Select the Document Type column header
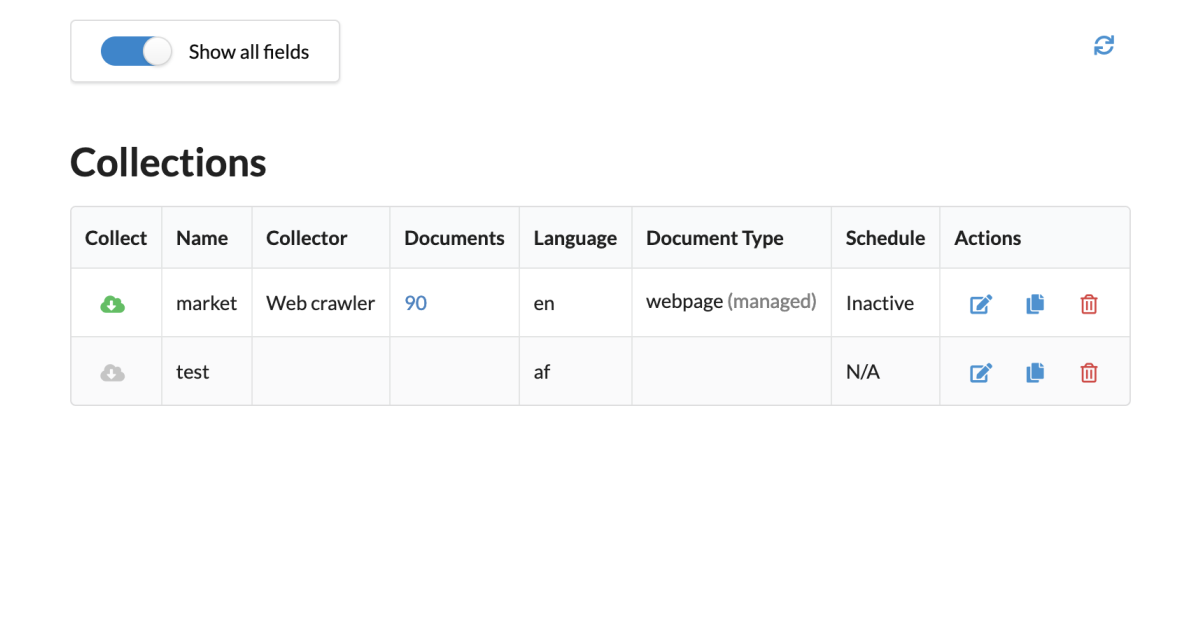The width and height of the screenshot is (1200, 630). point(714,237)
